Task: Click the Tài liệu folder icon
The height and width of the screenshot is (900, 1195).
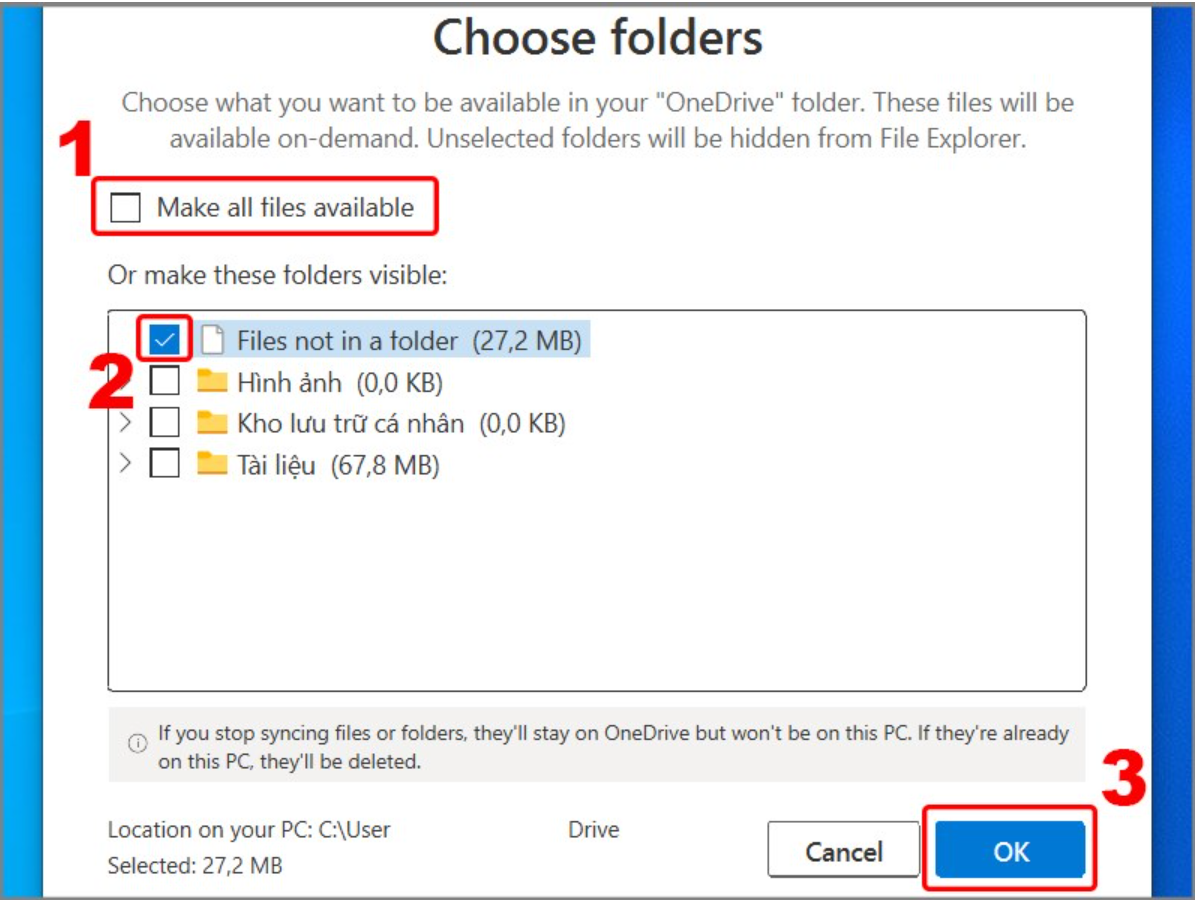Action: (x=212, y=463)
